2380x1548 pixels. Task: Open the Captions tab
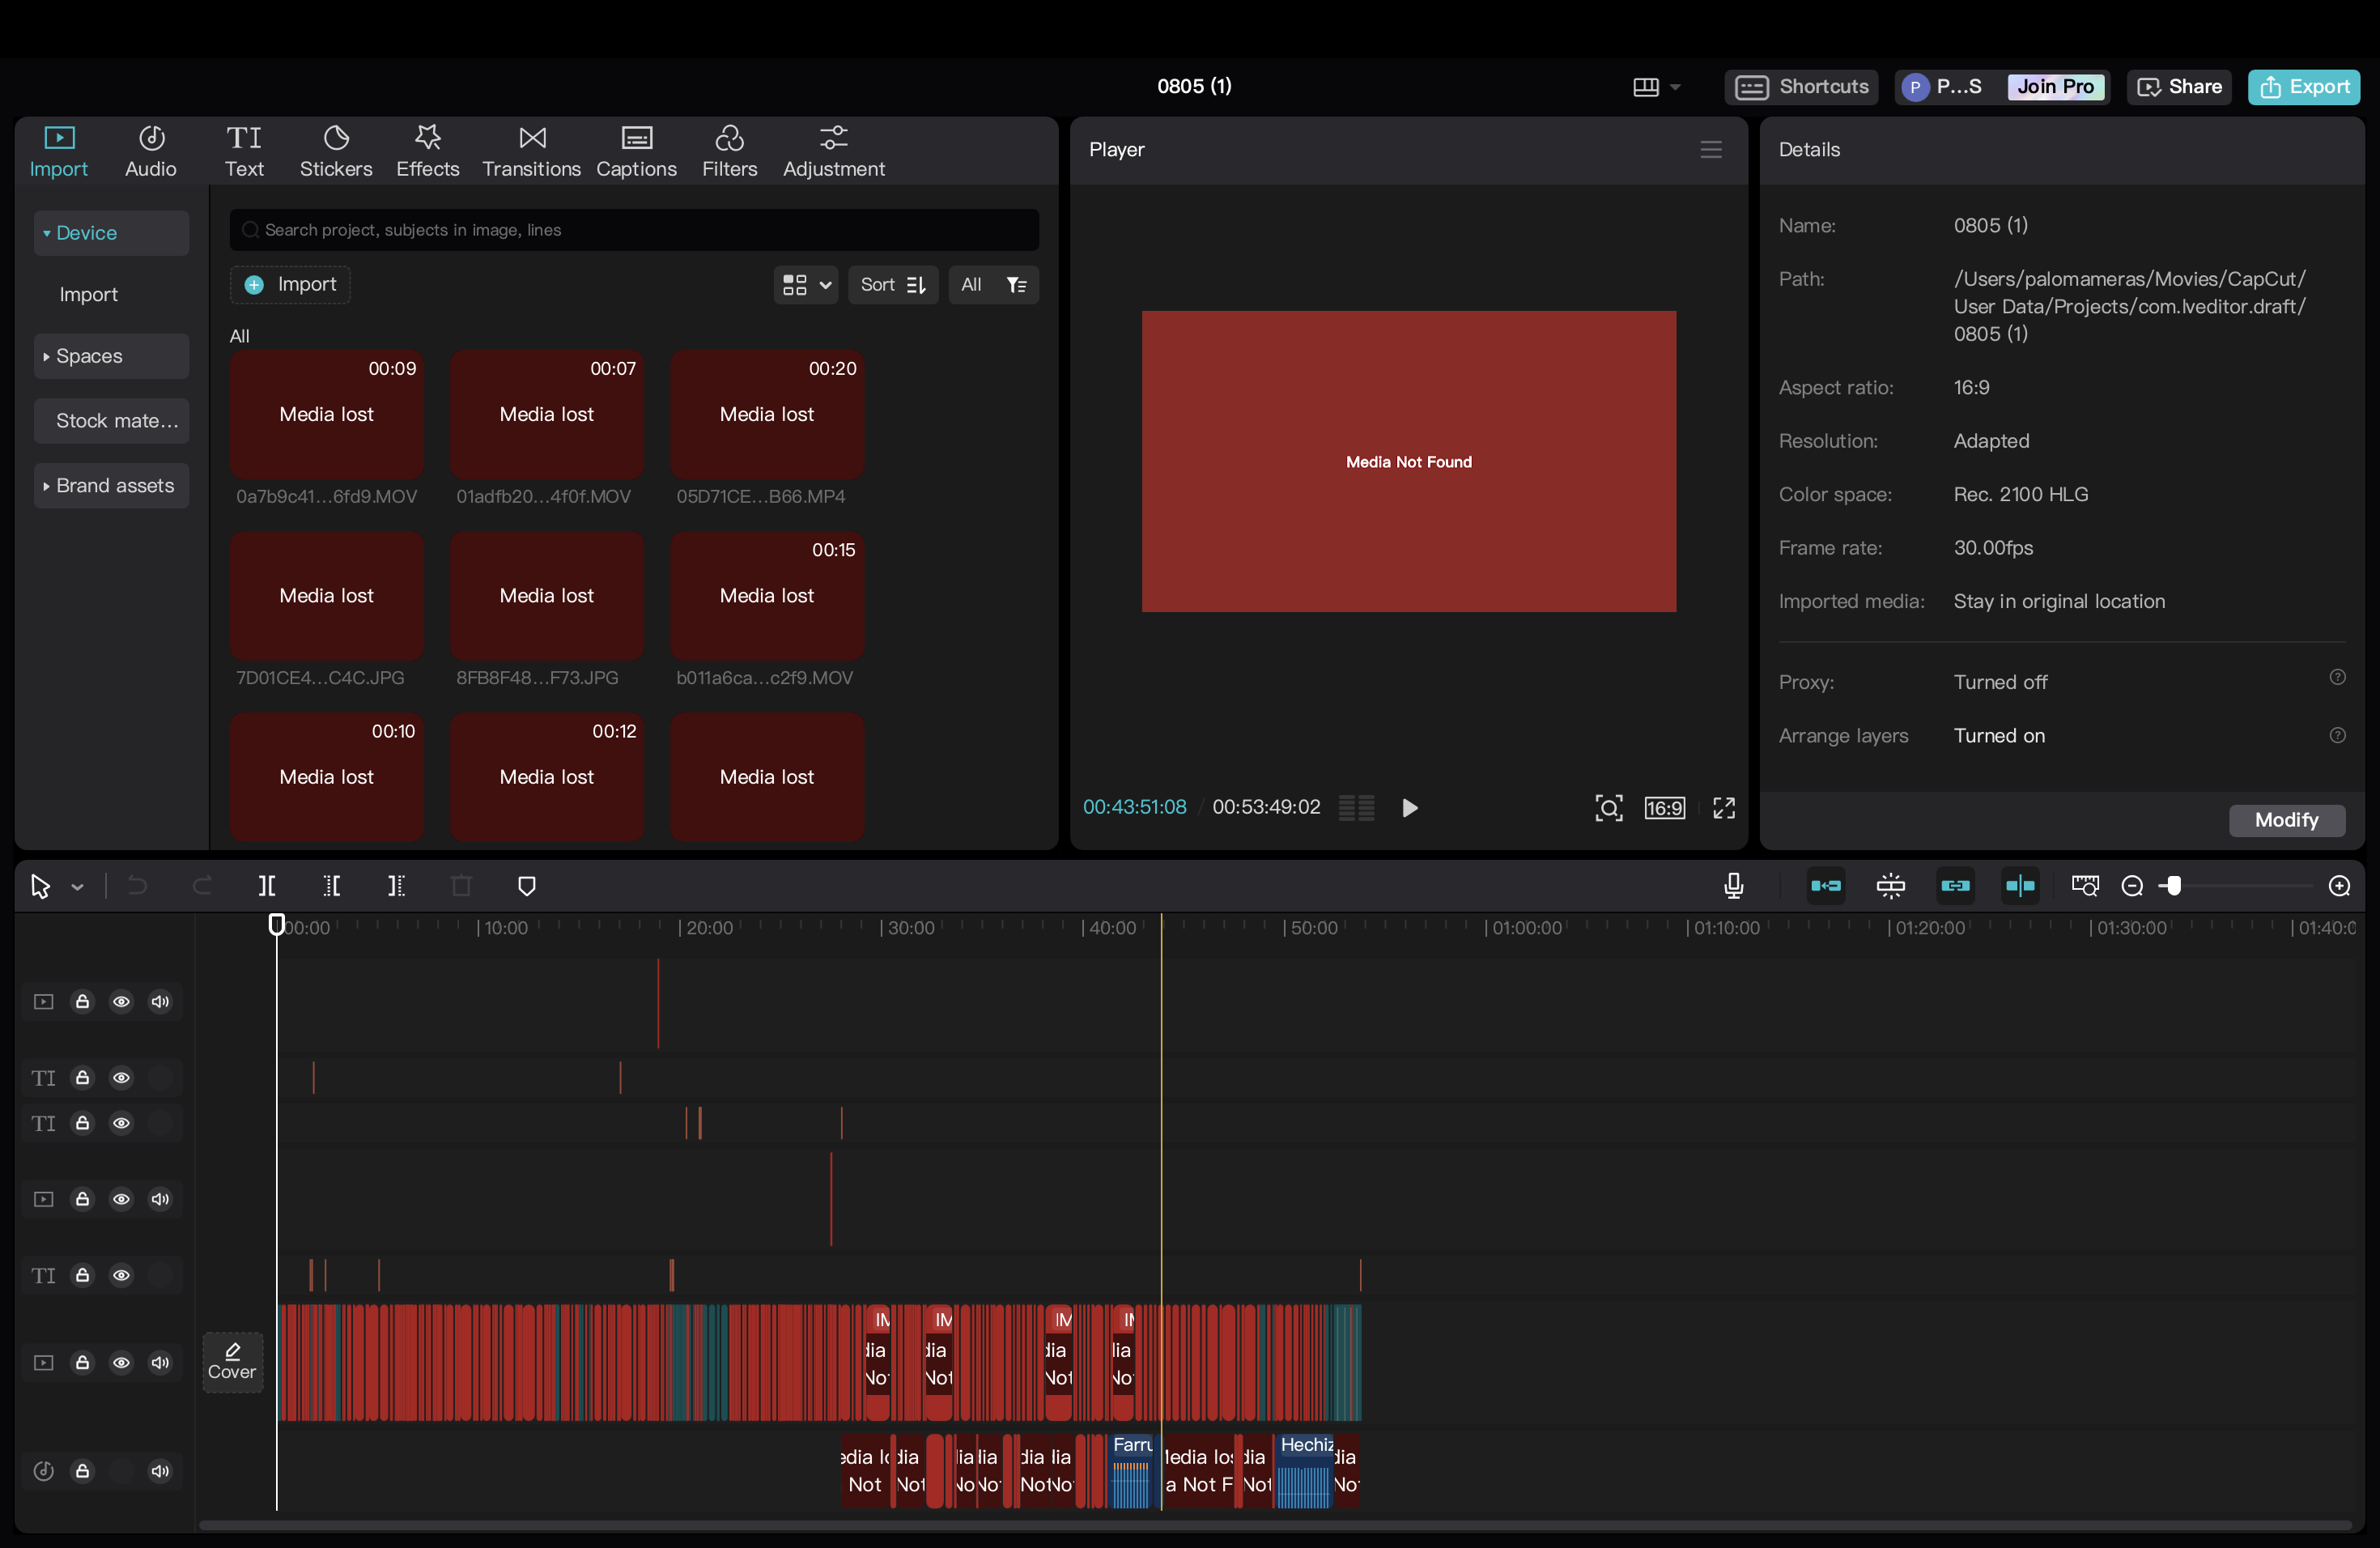click(x=636, y=151)
